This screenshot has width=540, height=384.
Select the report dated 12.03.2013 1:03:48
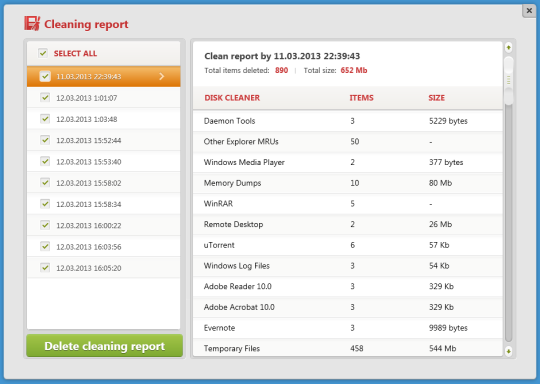[x=104, y=119]
